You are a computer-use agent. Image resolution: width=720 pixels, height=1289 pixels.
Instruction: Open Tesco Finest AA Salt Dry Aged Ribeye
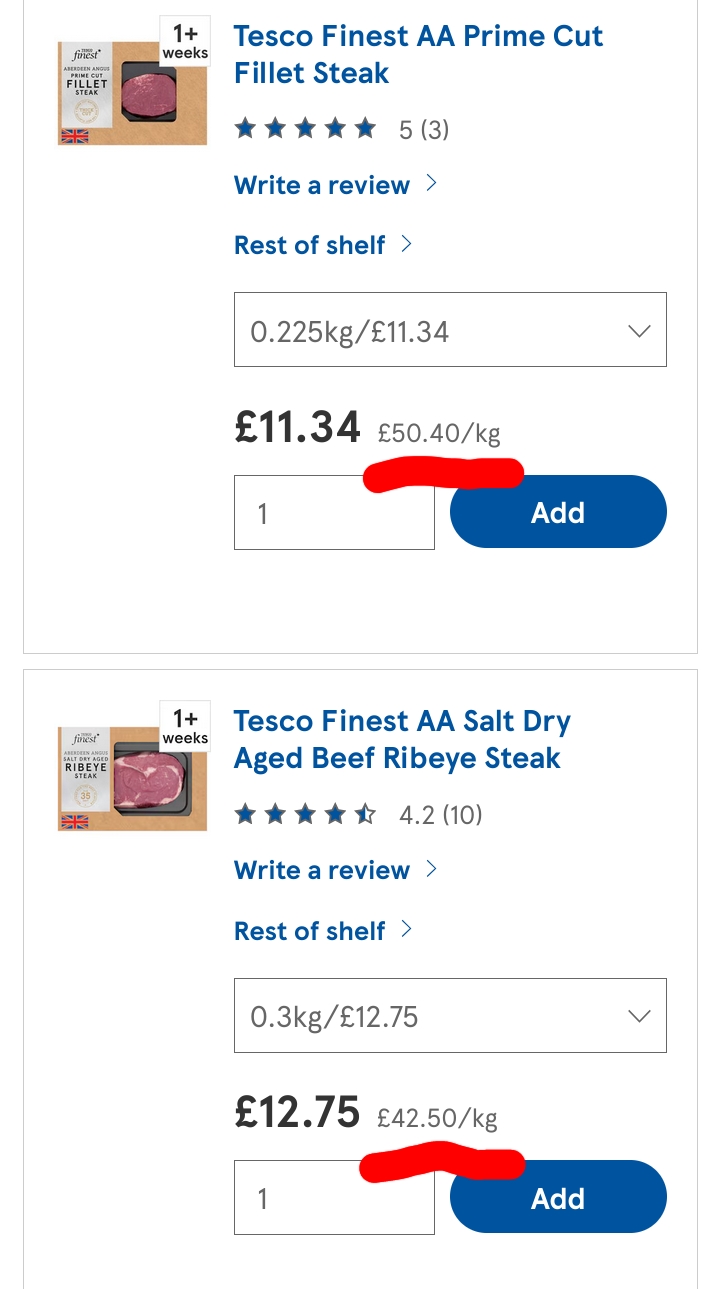pyautogui.click(x=402, y=740)
